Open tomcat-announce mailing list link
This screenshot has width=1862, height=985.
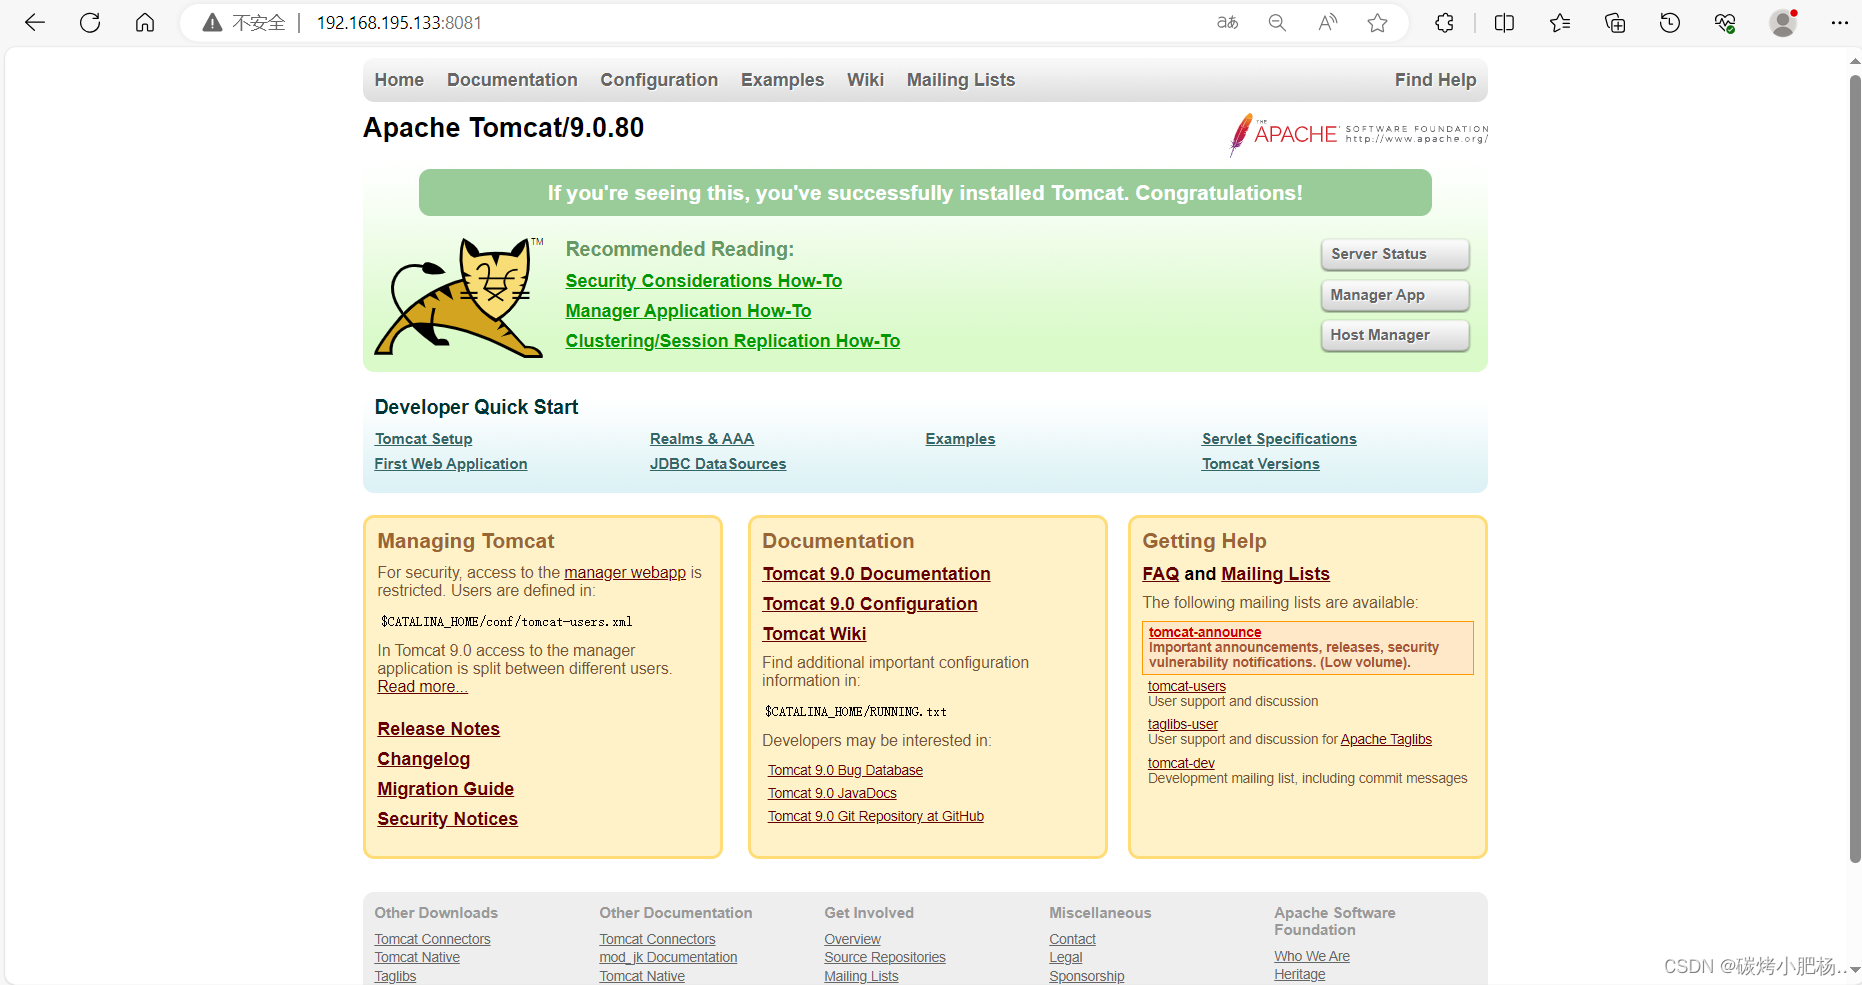(1205, 632)
